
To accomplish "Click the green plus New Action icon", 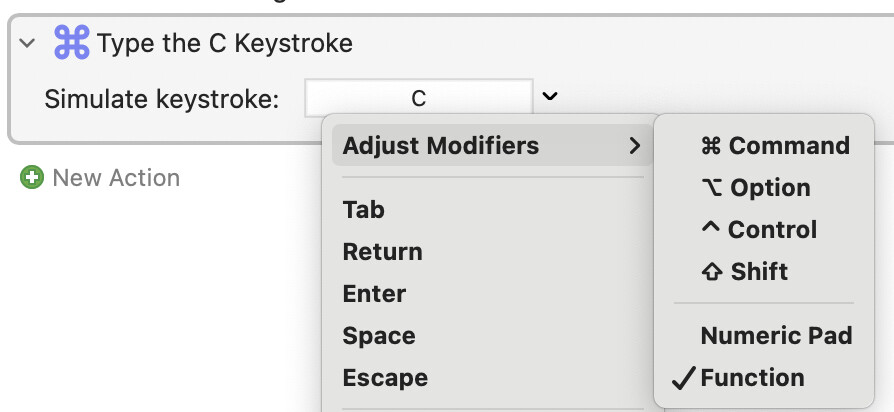I will pyautogui.click(x=32, y=178).
